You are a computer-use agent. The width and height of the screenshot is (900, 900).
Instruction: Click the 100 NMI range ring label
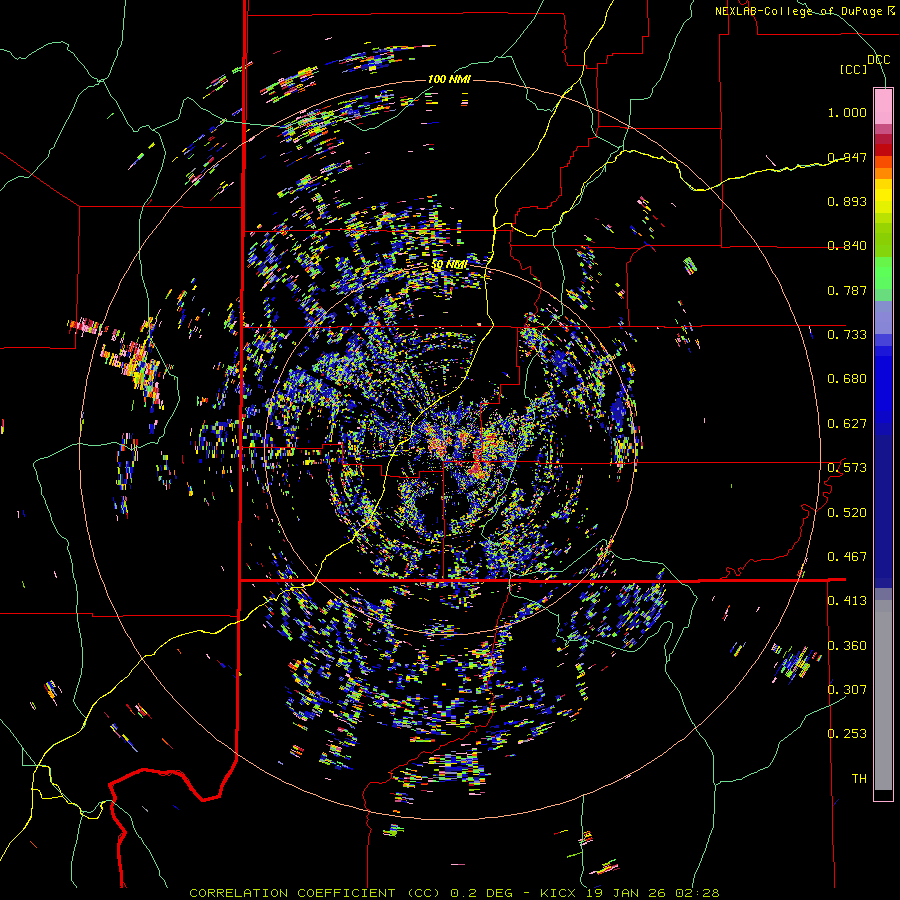pos(449,79)
